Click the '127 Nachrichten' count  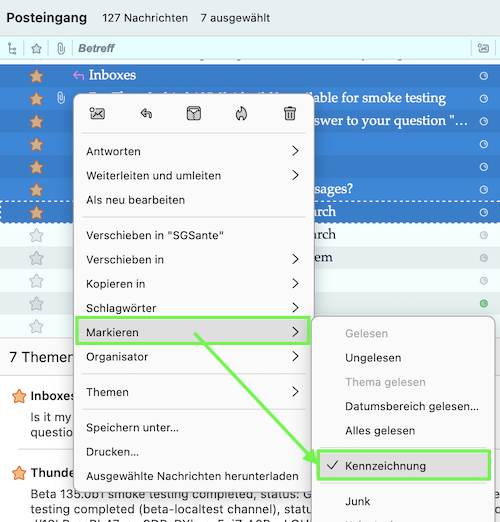[145, 18]
